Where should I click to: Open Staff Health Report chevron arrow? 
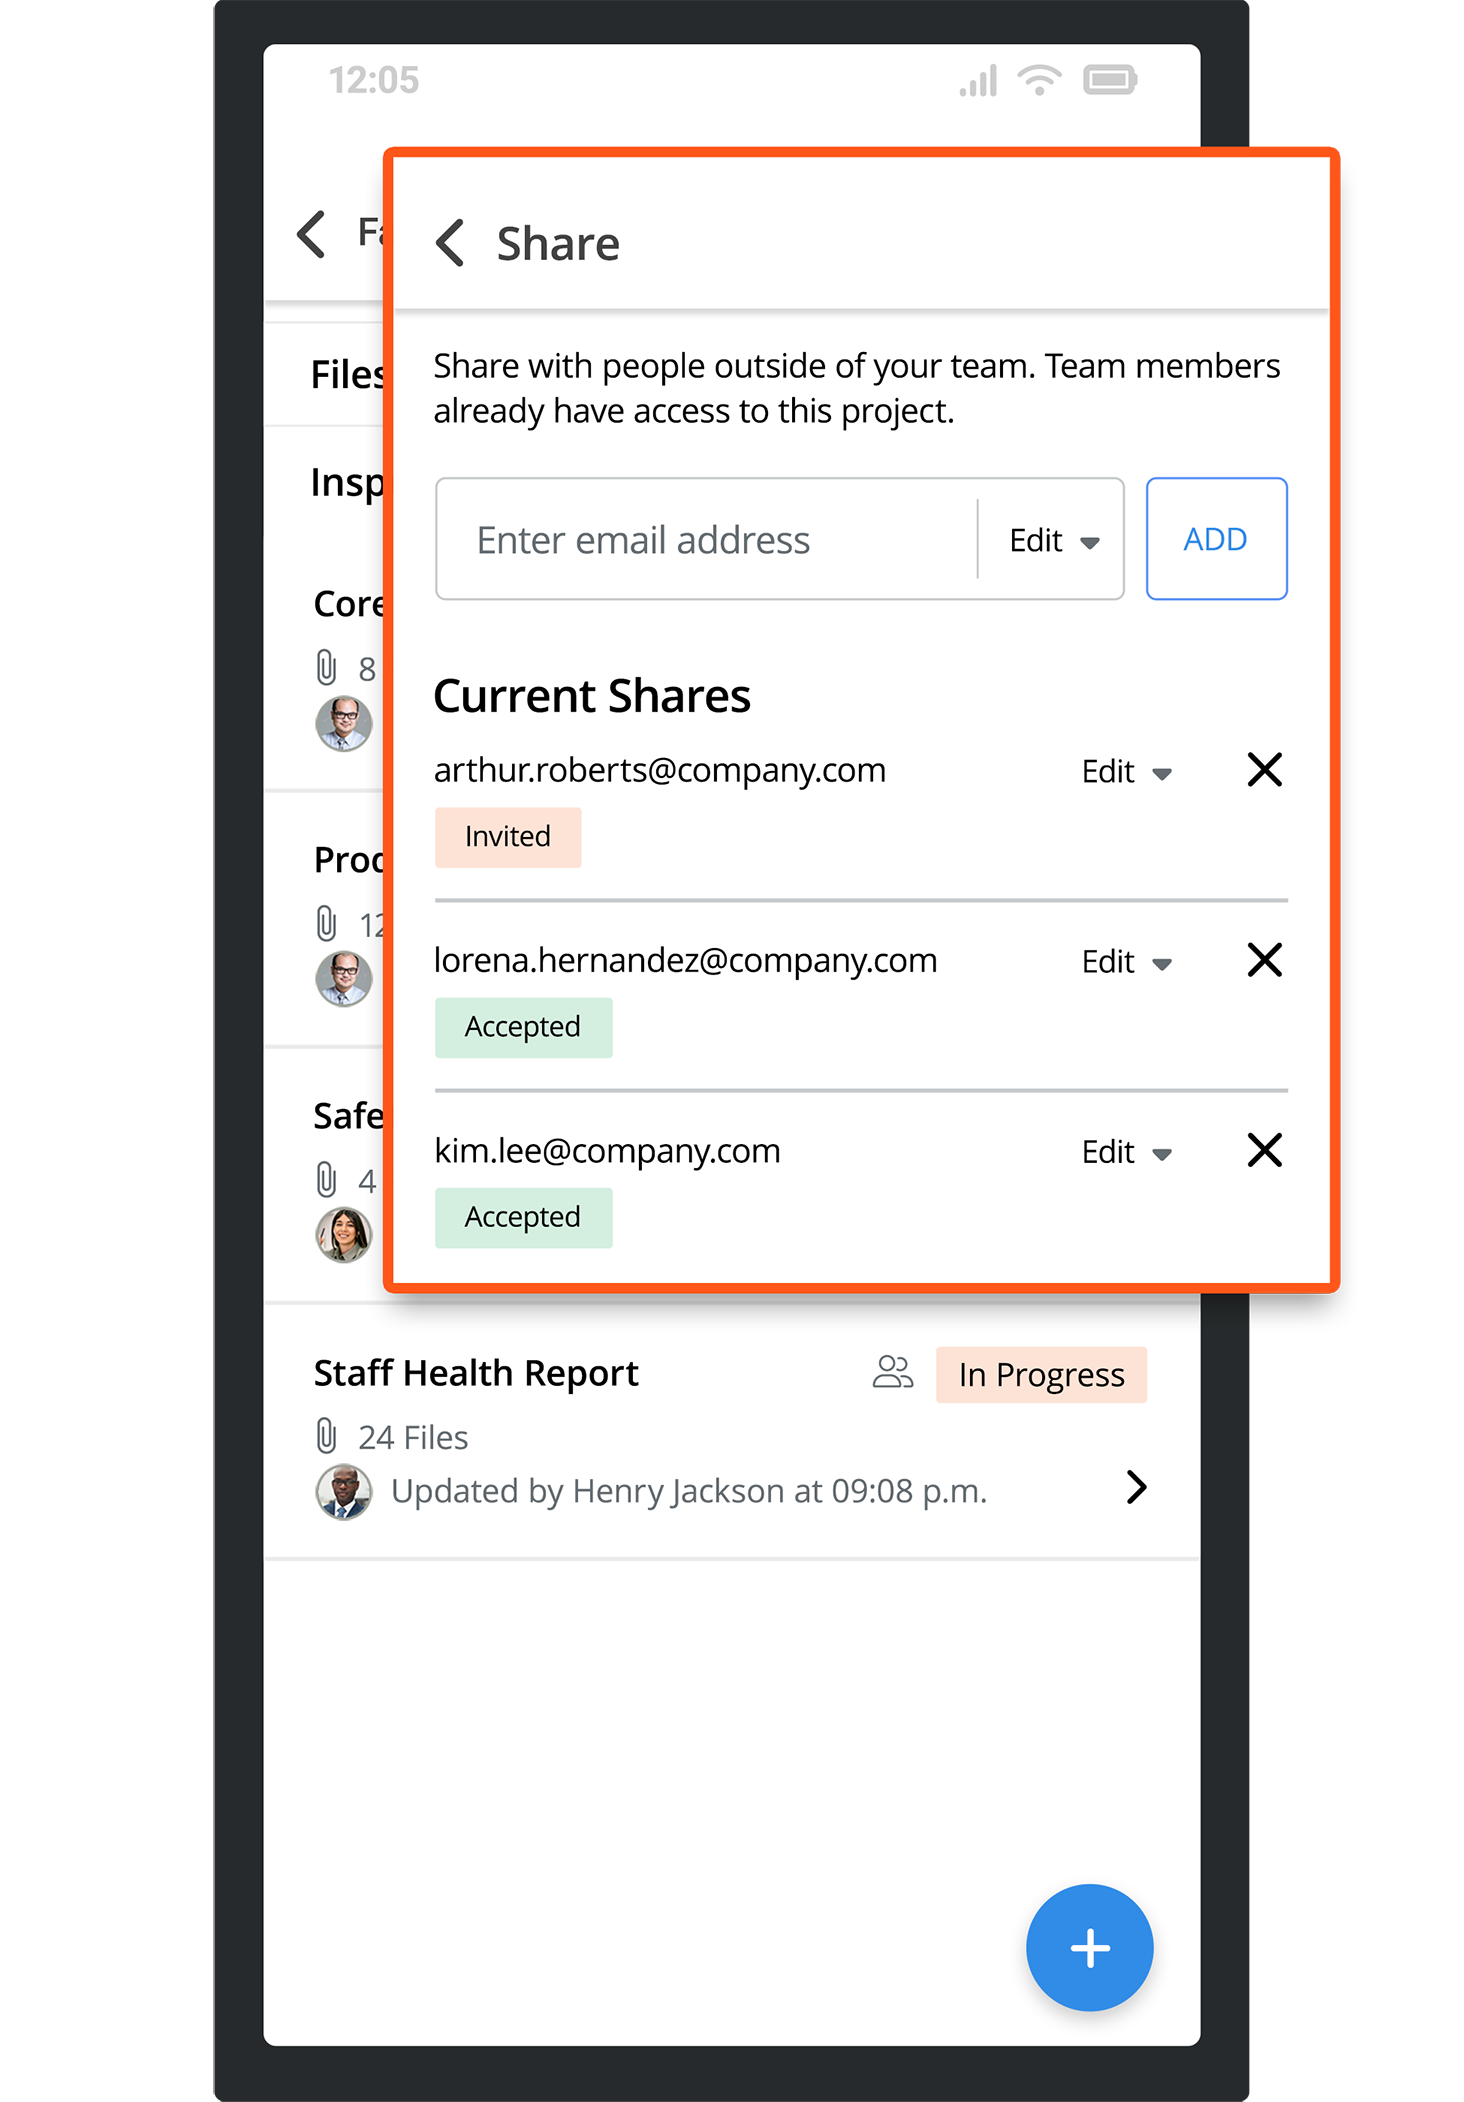pyautogui.click(x=1135, y=1487)
